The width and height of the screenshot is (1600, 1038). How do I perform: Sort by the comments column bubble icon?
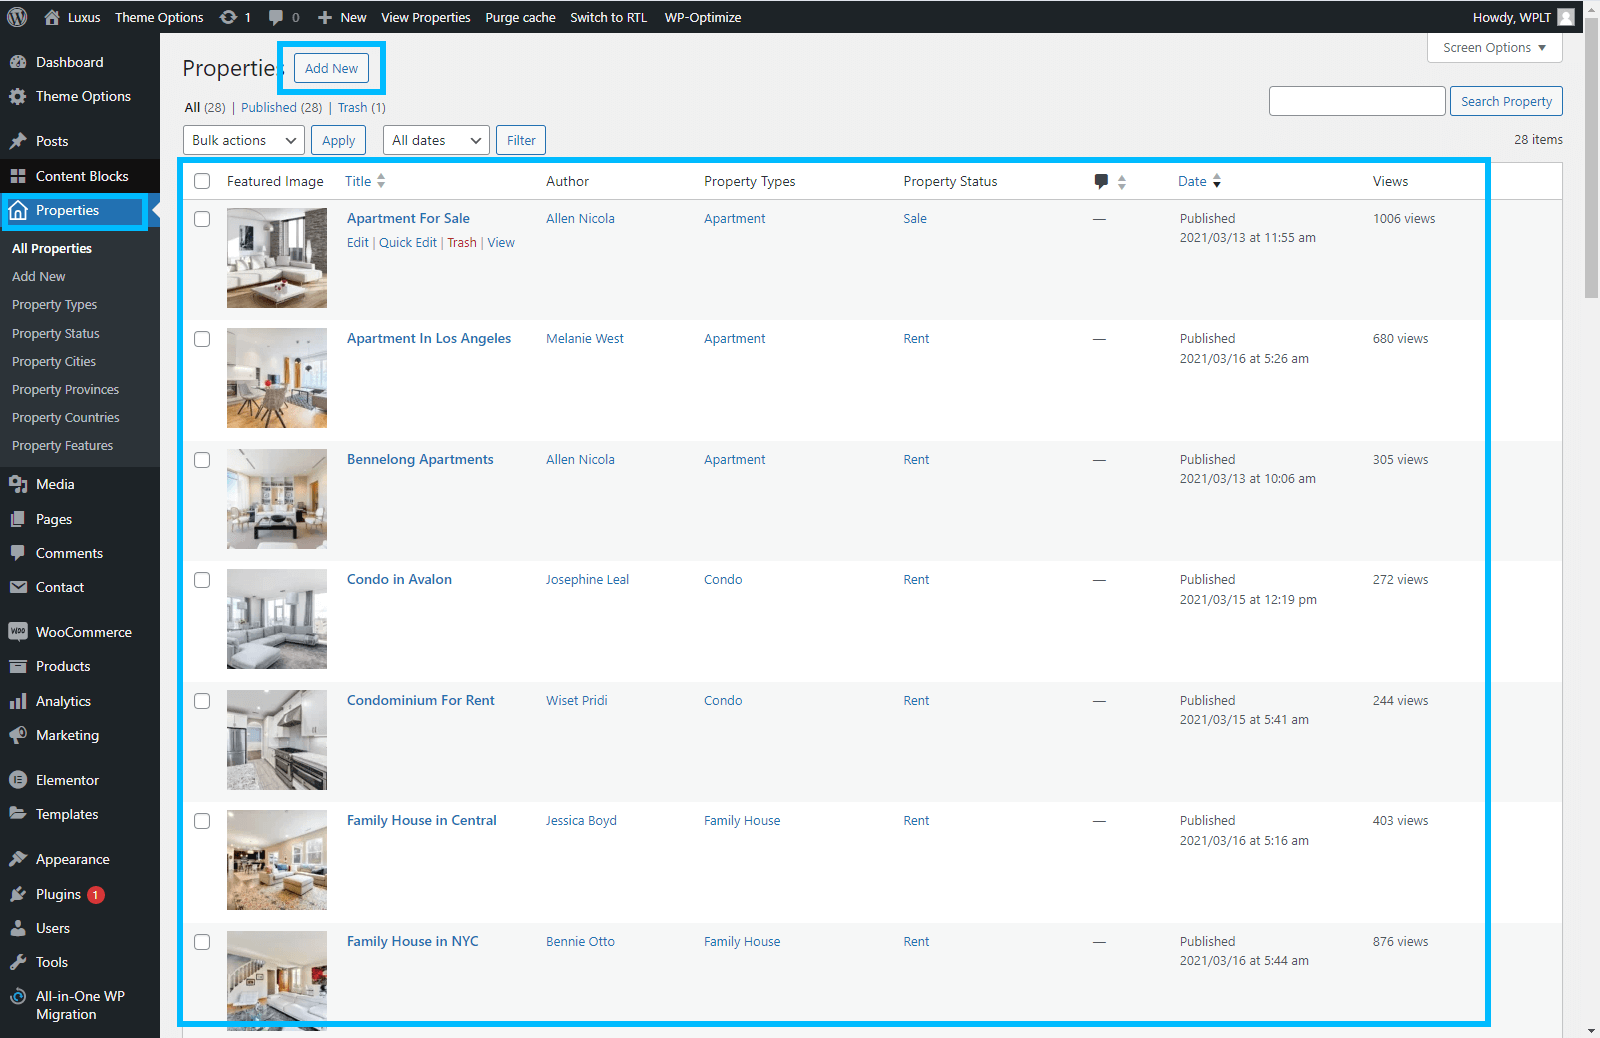1101,181
